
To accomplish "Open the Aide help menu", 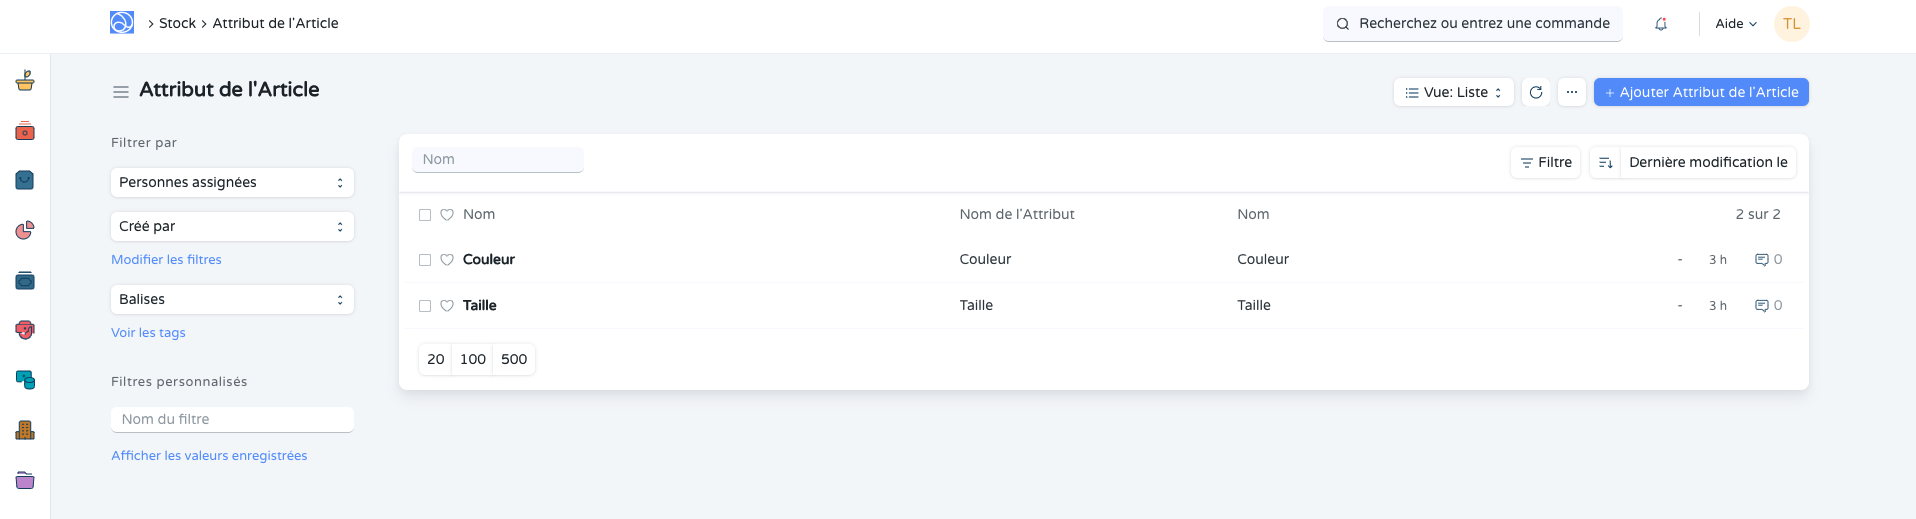I will click(1736, 24).
